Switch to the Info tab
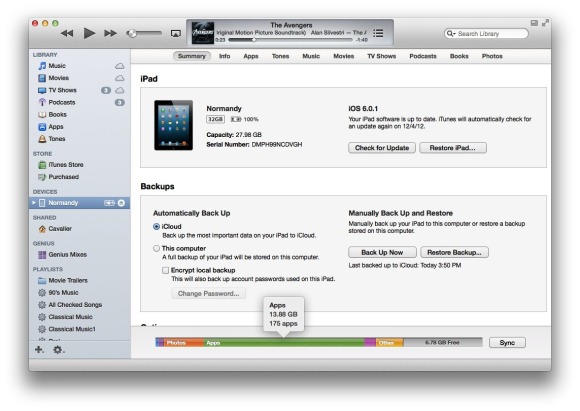Image resolution: width=580 pixels, height=411 pixels. [225, 56]
